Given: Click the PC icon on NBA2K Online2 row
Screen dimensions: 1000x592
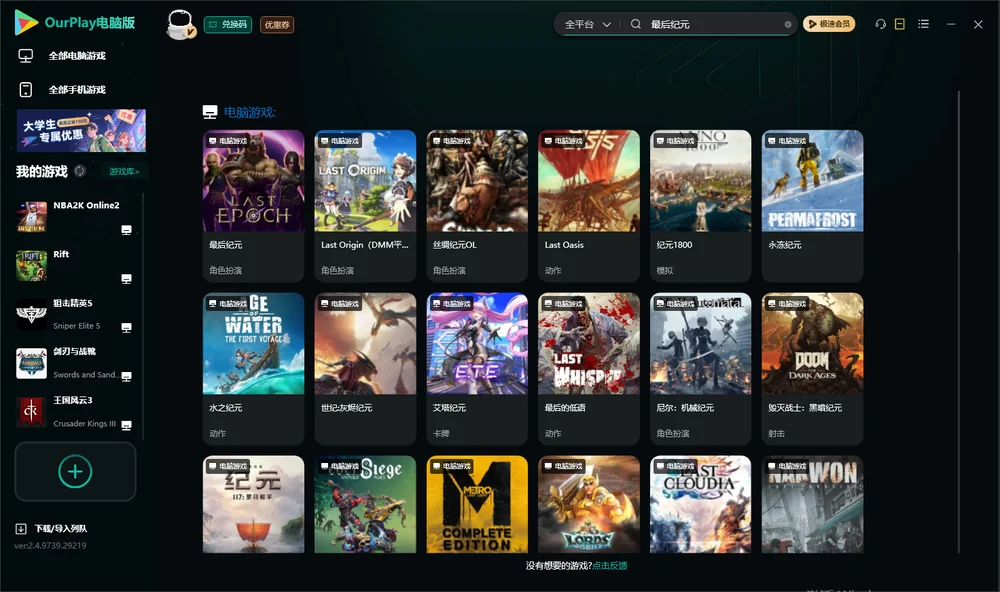Looking at the screenshot, I should 126,230.
